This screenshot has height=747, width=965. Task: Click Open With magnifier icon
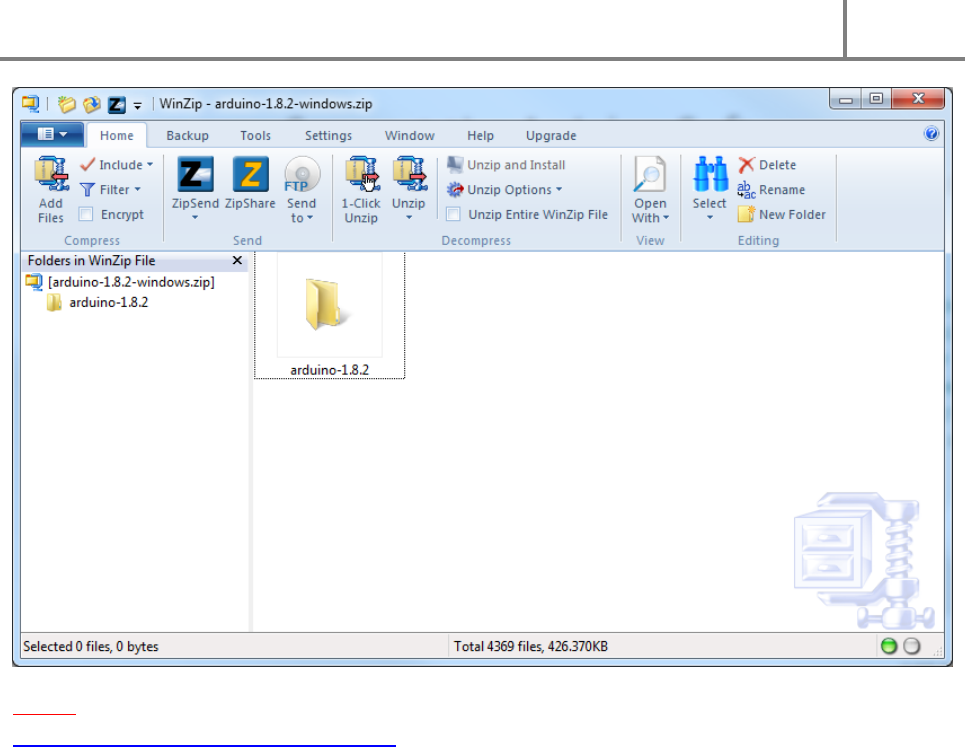tap(650, 175)
